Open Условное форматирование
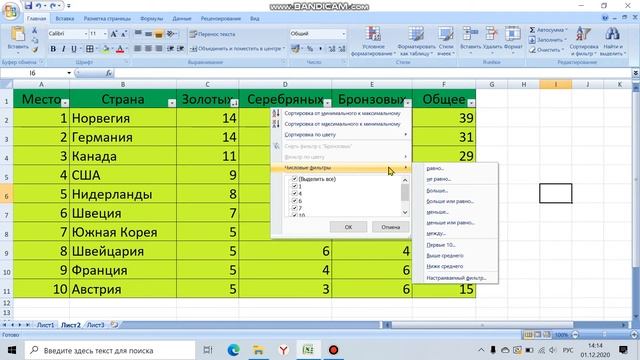The width and height of the screenshot is (640, 360). (x=373, y=41)
